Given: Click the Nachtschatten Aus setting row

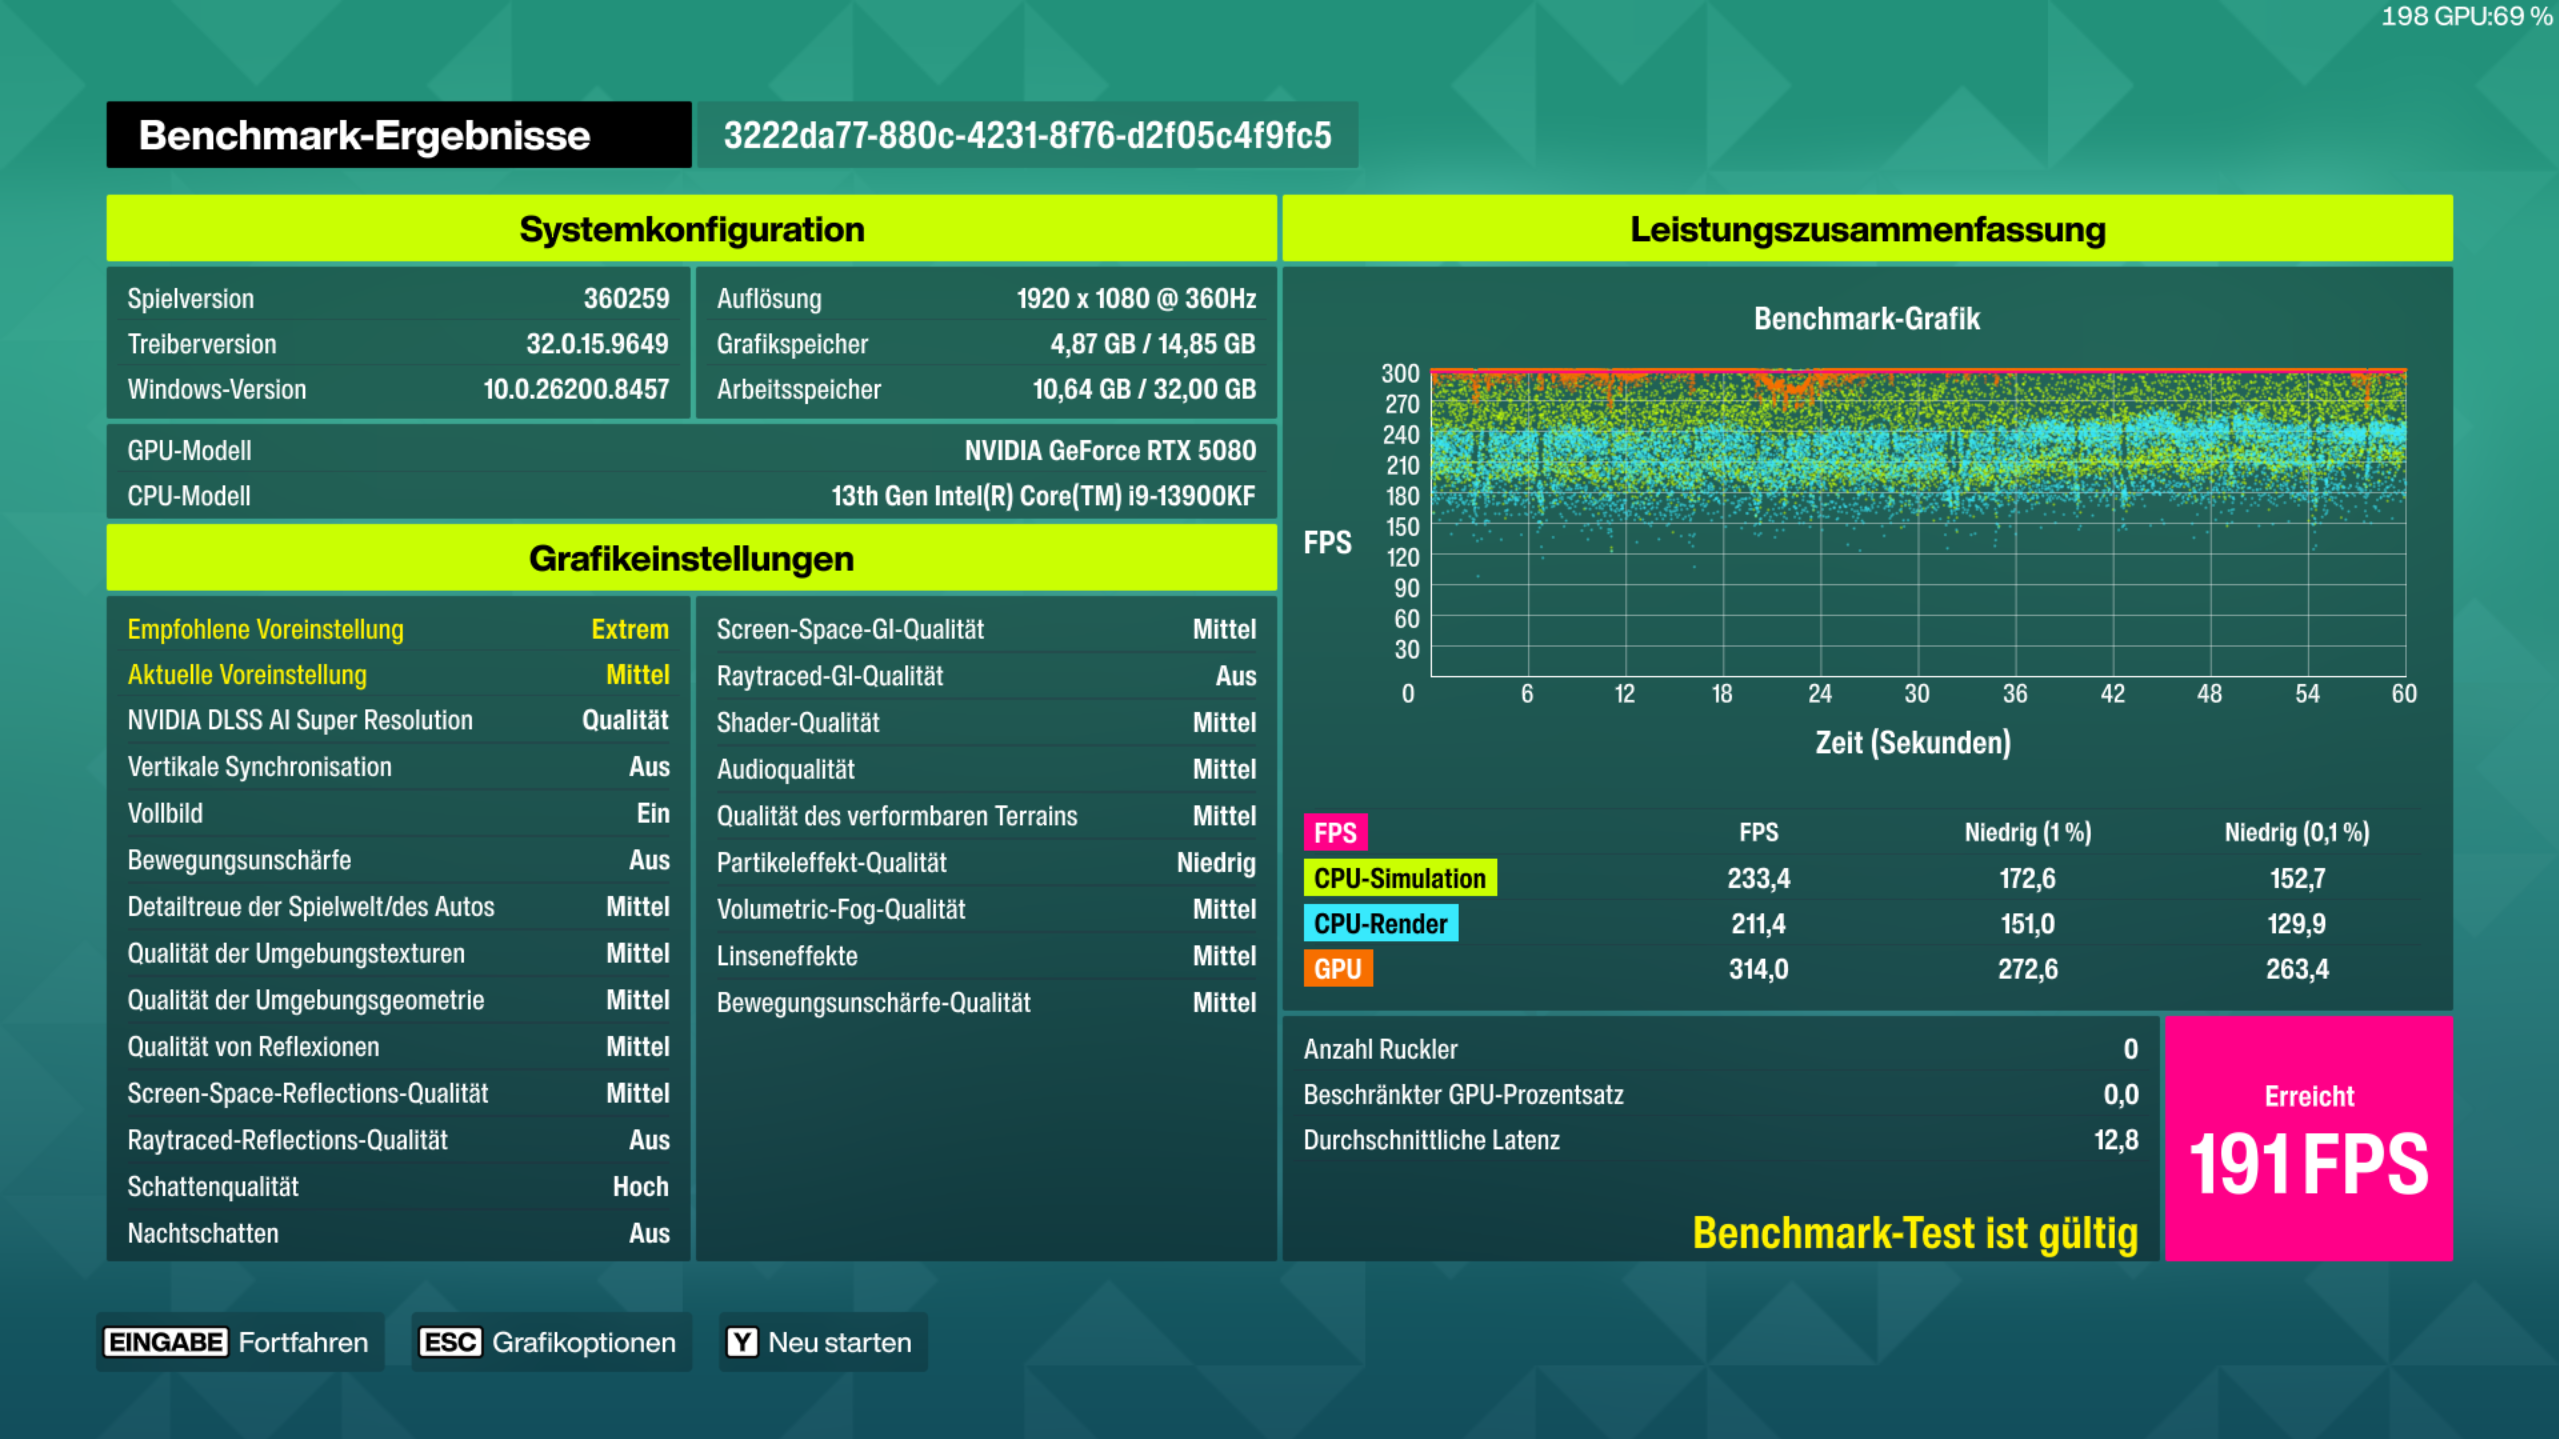Looking at the screenshot, I should click(x=398, y=1233).
